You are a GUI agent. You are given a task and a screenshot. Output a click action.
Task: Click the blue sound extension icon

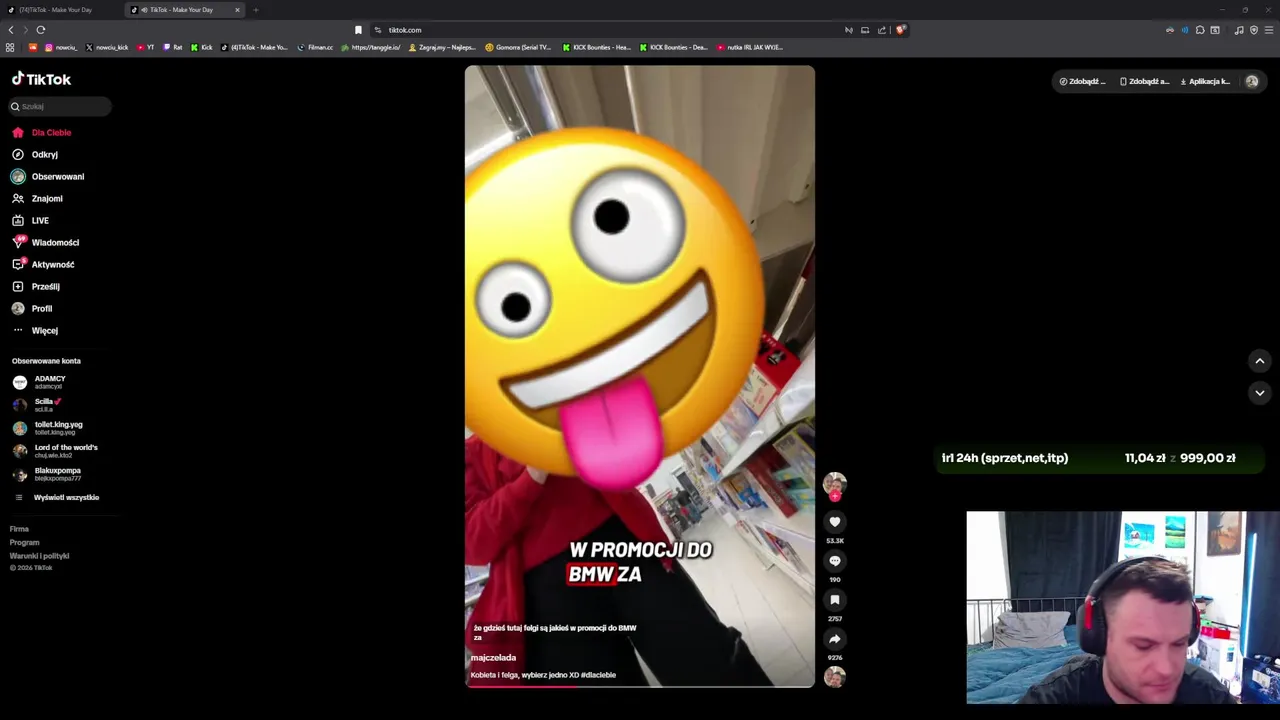coord(1185,30)
